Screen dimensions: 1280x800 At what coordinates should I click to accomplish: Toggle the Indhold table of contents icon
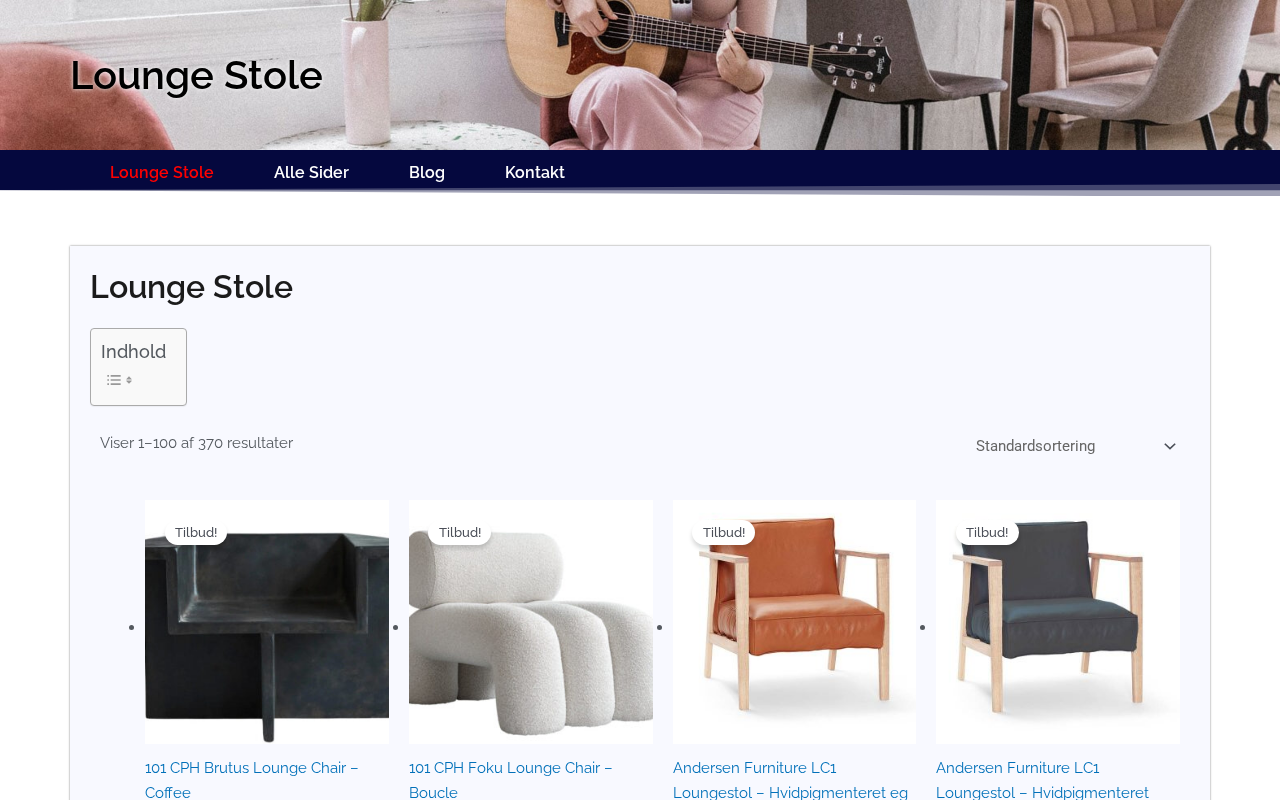(120, 380)
